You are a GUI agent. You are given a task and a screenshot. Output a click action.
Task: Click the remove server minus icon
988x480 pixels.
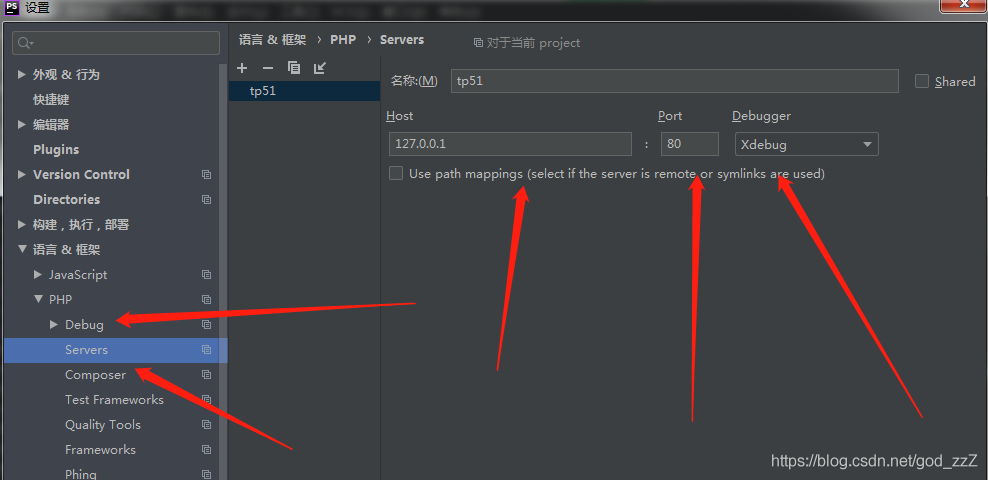pos(267,68)
